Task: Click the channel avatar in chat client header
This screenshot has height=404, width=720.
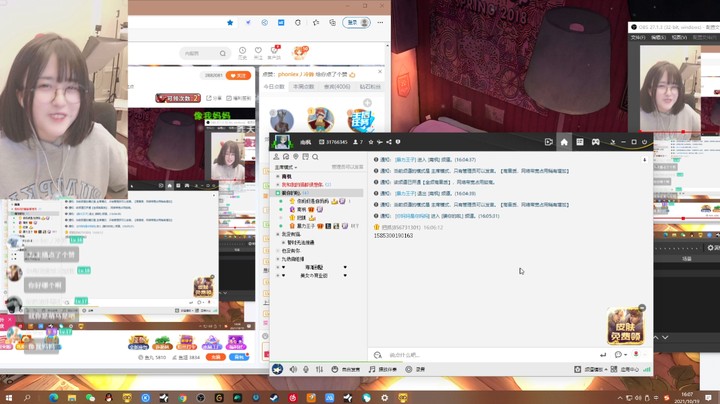Action: pyautogui.click(x=282, y=142)
